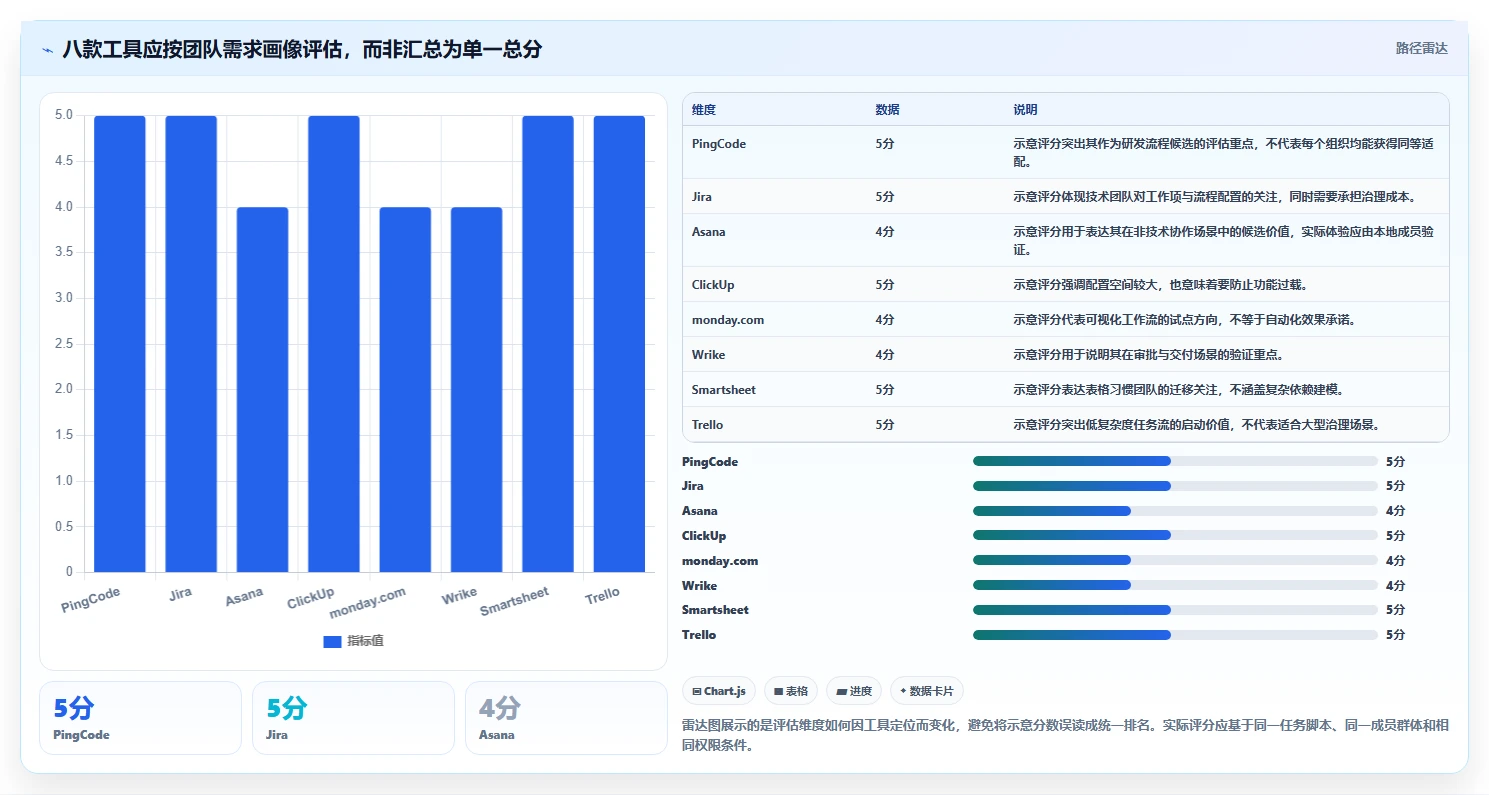
Task: Click the Trello row description text
Action: click(x=1197, y=425)
